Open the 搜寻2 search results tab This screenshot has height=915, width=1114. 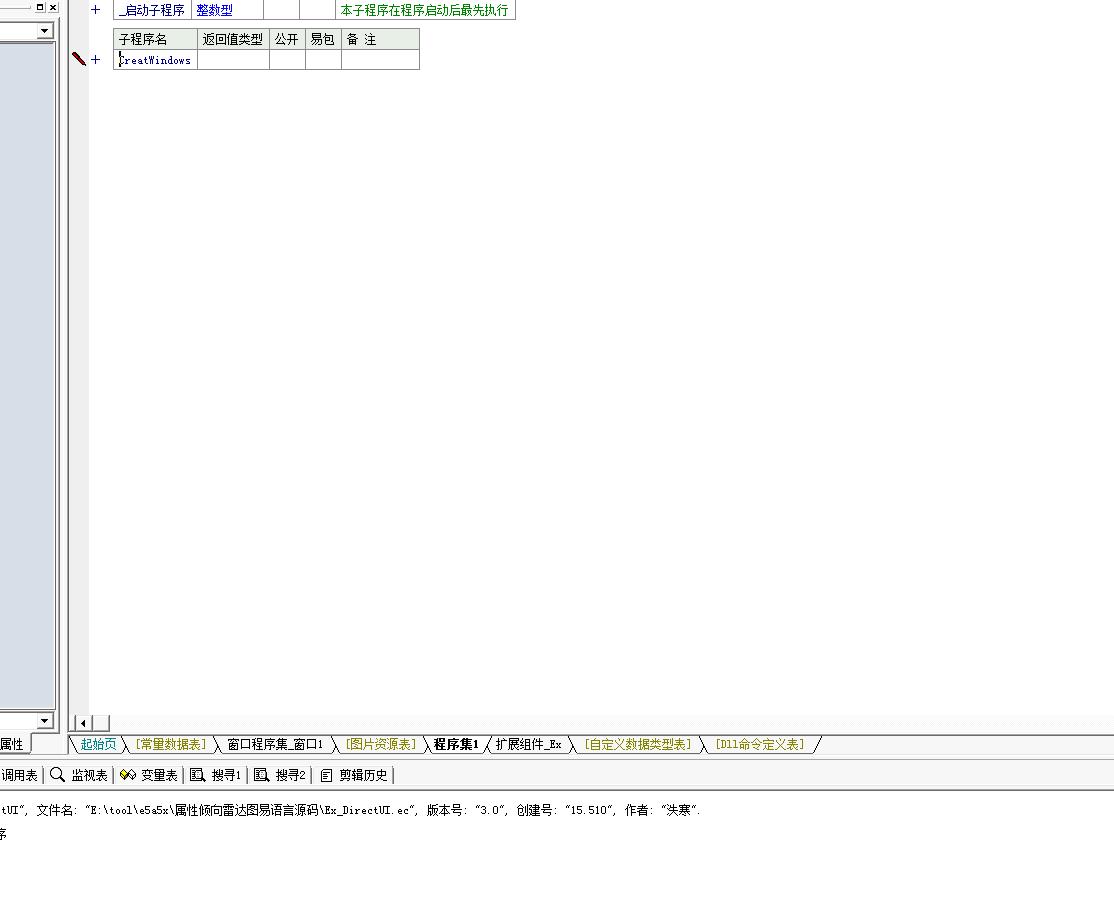coord(280,775)
